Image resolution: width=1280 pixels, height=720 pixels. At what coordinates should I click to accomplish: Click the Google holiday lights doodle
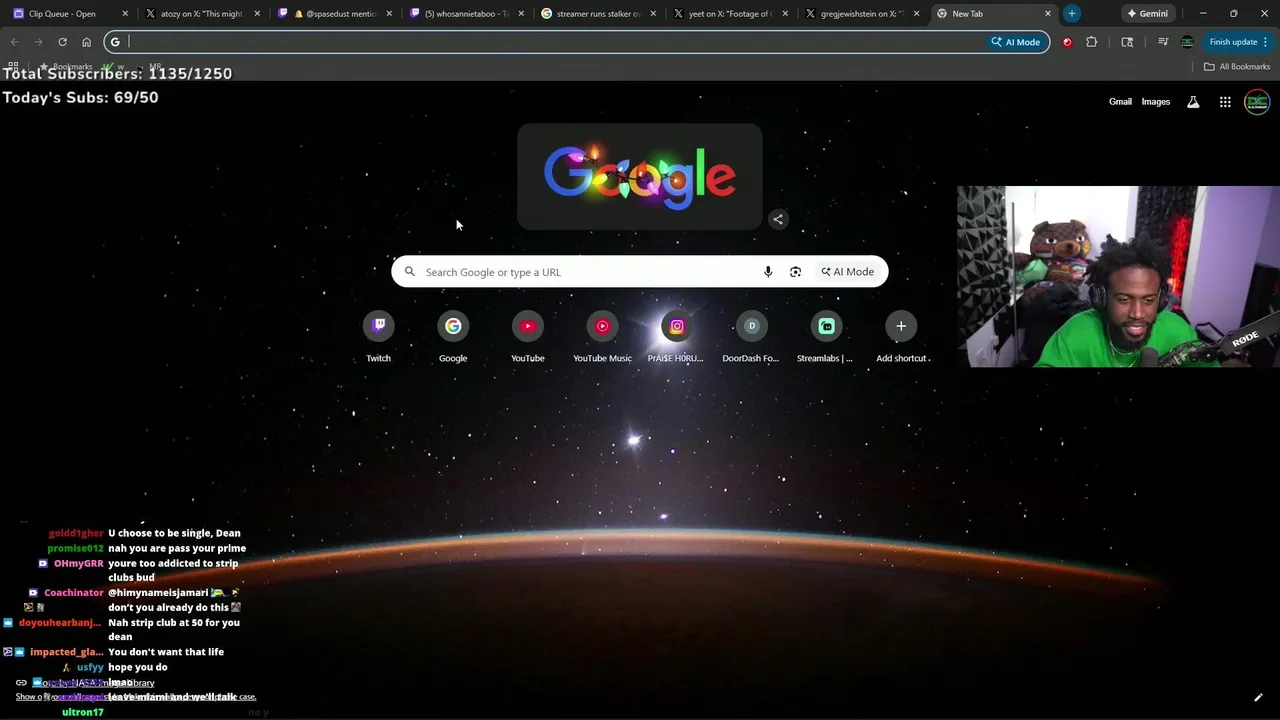tap(640, 177)
